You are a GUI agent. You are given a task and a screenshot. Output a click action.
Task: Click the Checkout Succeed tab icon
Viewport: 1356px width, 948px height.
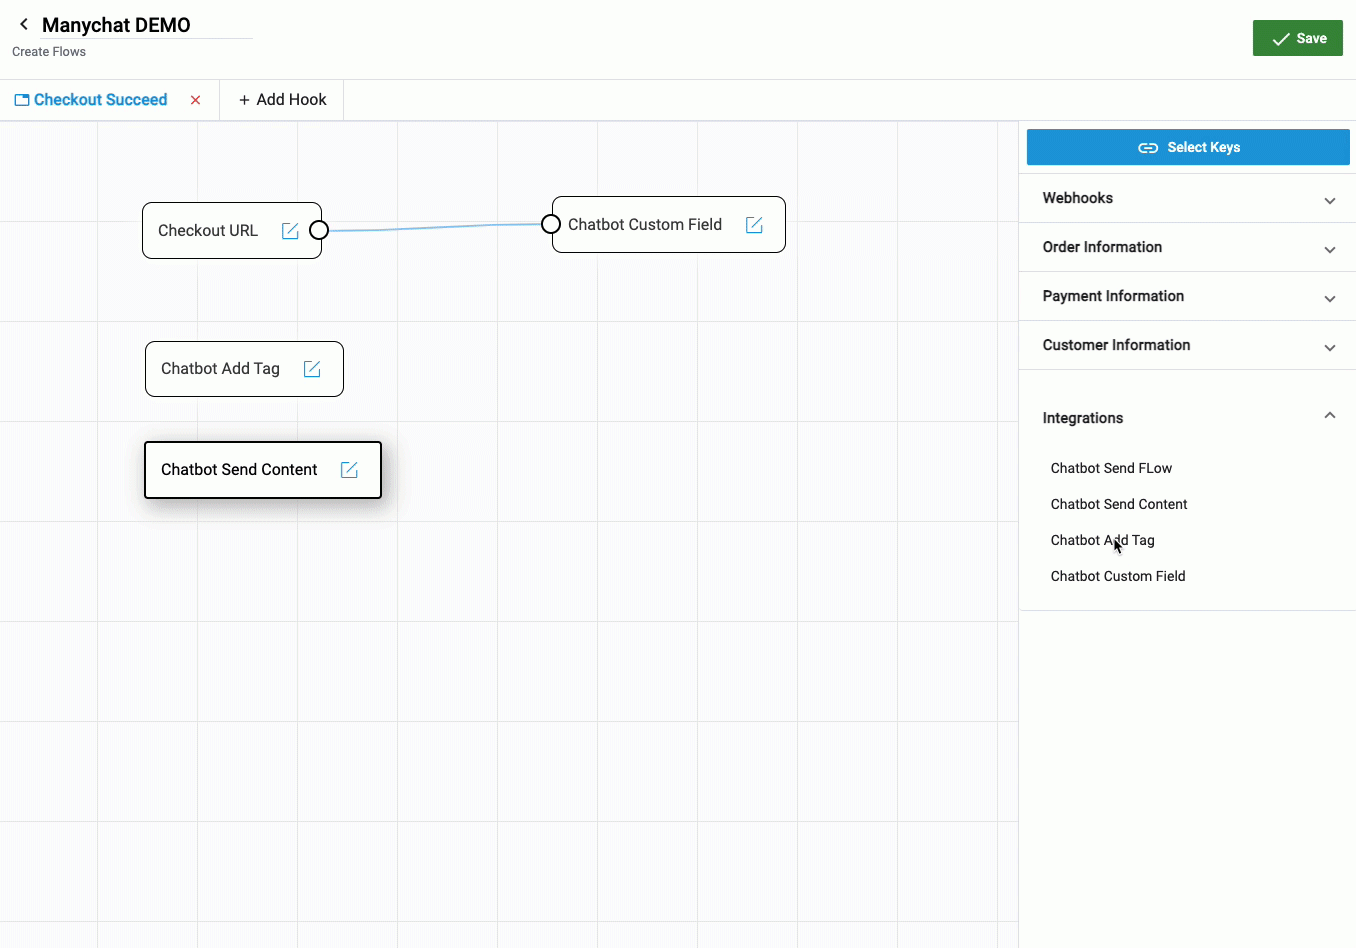tap(22, 100)
